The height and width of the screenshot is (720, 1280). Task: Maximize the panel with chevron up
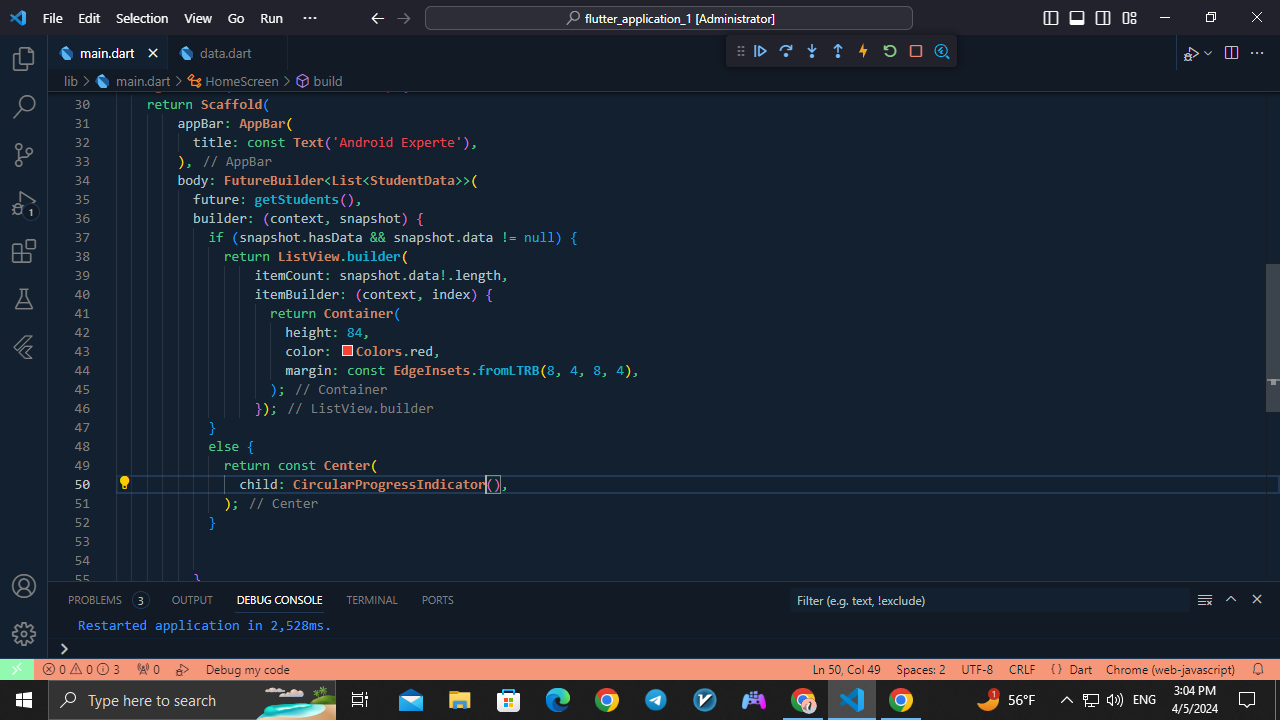1231,599
